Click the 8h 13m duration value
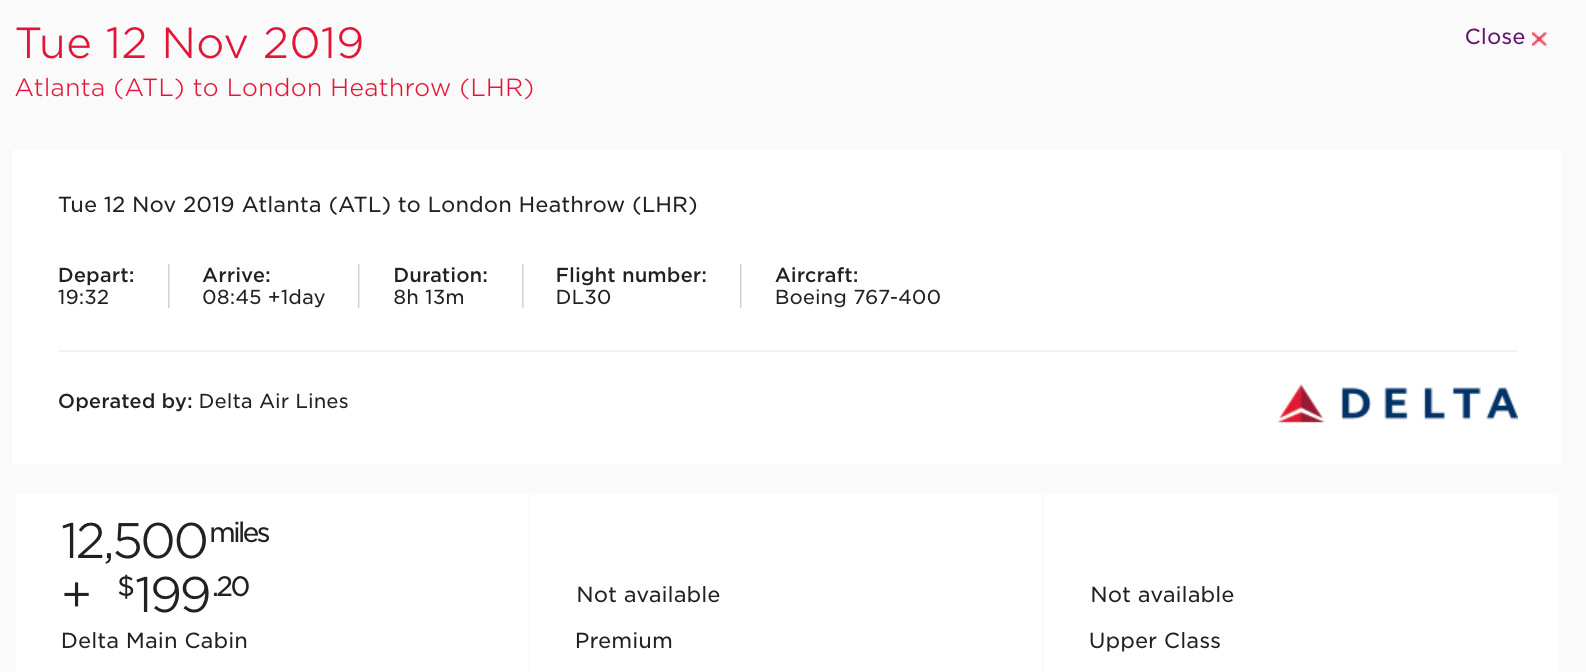The width and height of the screenshot is (1586, 672). [x=428, y=297]
